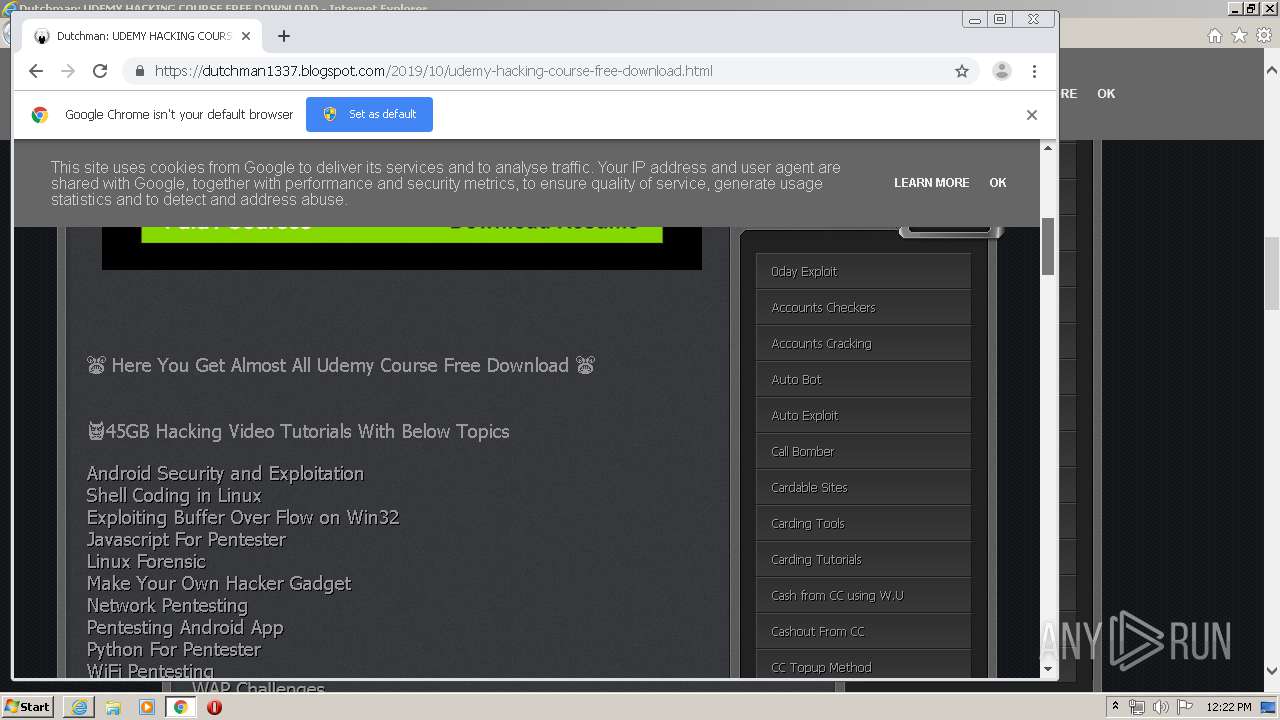Open the Cashout From CC category

864,631
